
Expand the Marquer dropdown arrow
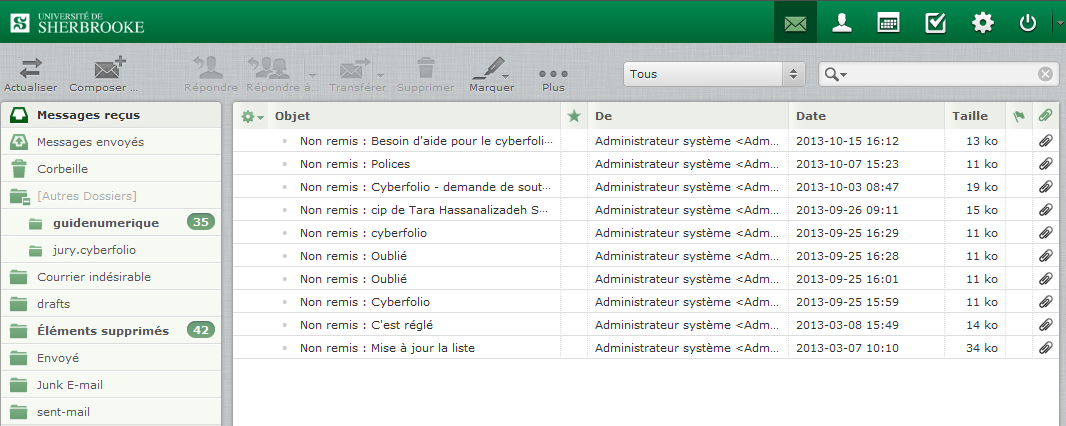(x=506, y=76)
